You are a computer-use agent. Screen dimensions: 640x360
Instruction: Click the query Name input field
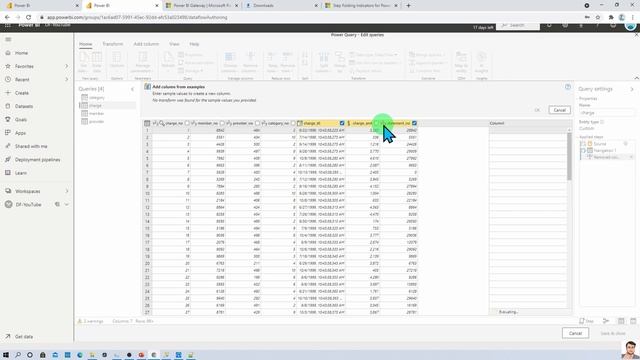[x=607, y=113]
